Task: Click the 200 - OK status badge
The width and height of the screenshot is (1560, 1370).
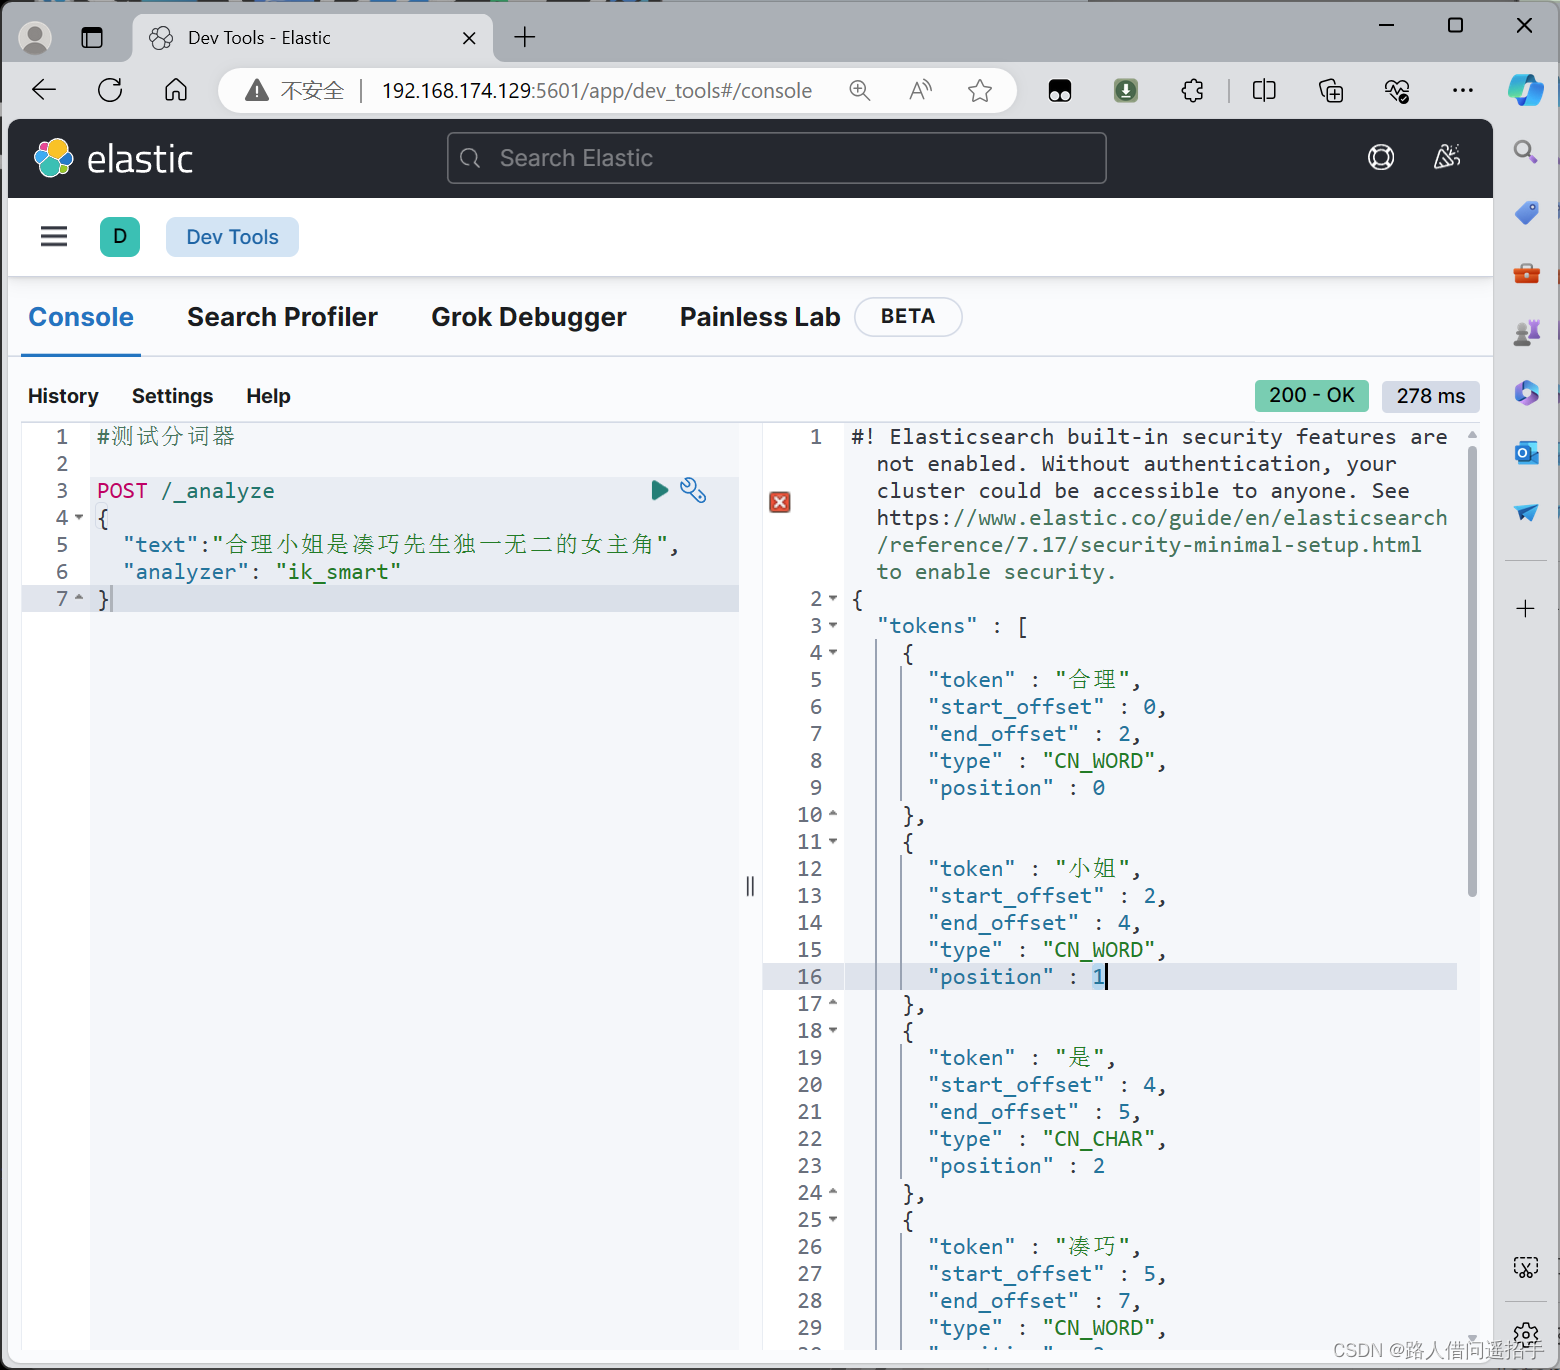Action: pyautogui.click(x=1312, y=395)
